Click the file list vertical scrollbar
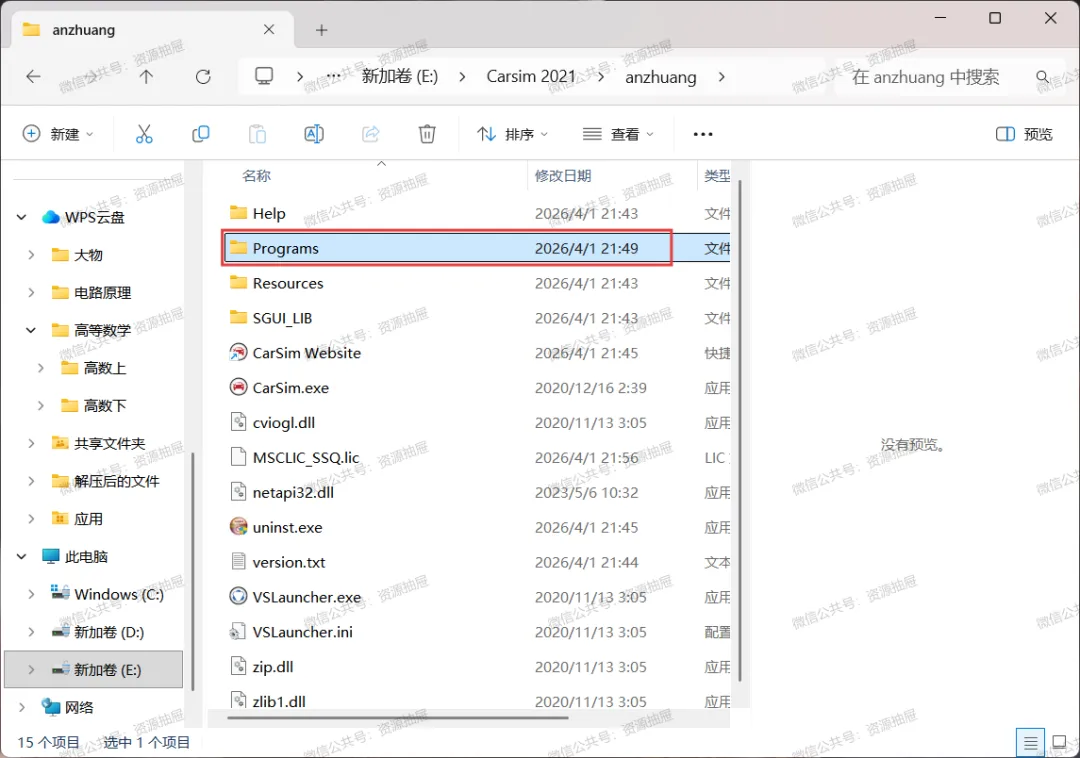 pos(740,430)
